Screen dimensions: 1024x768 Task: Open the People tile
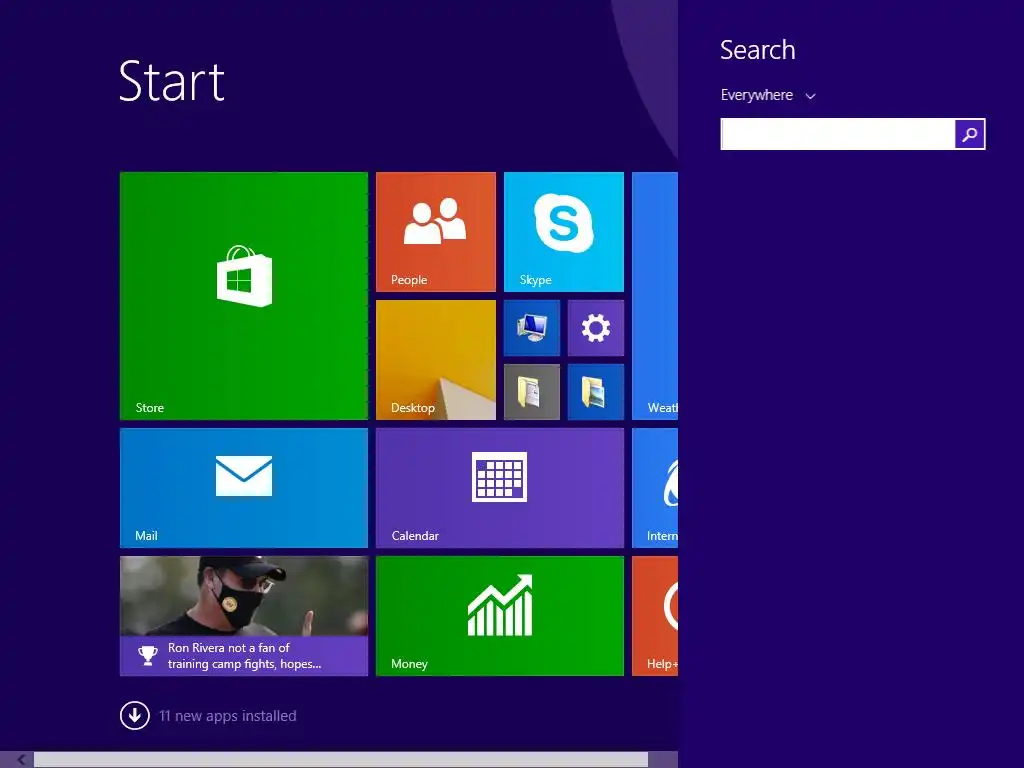[x=436, y=232]
